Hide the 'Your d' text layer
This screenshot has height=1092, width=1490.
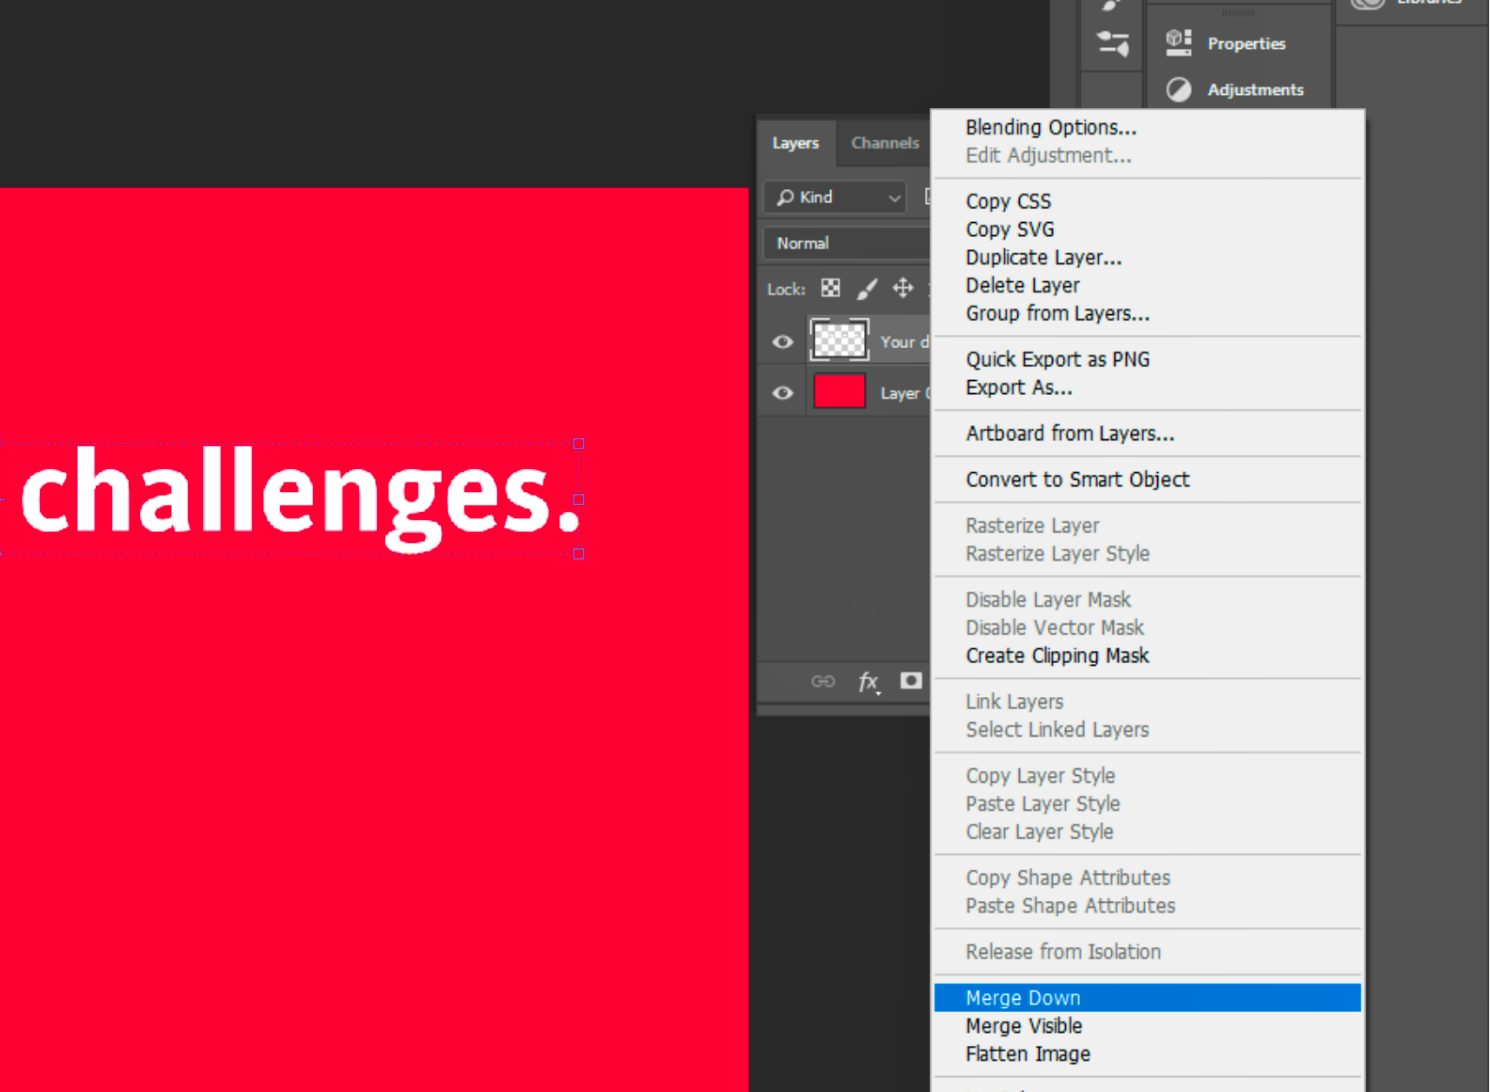[783, 341]
